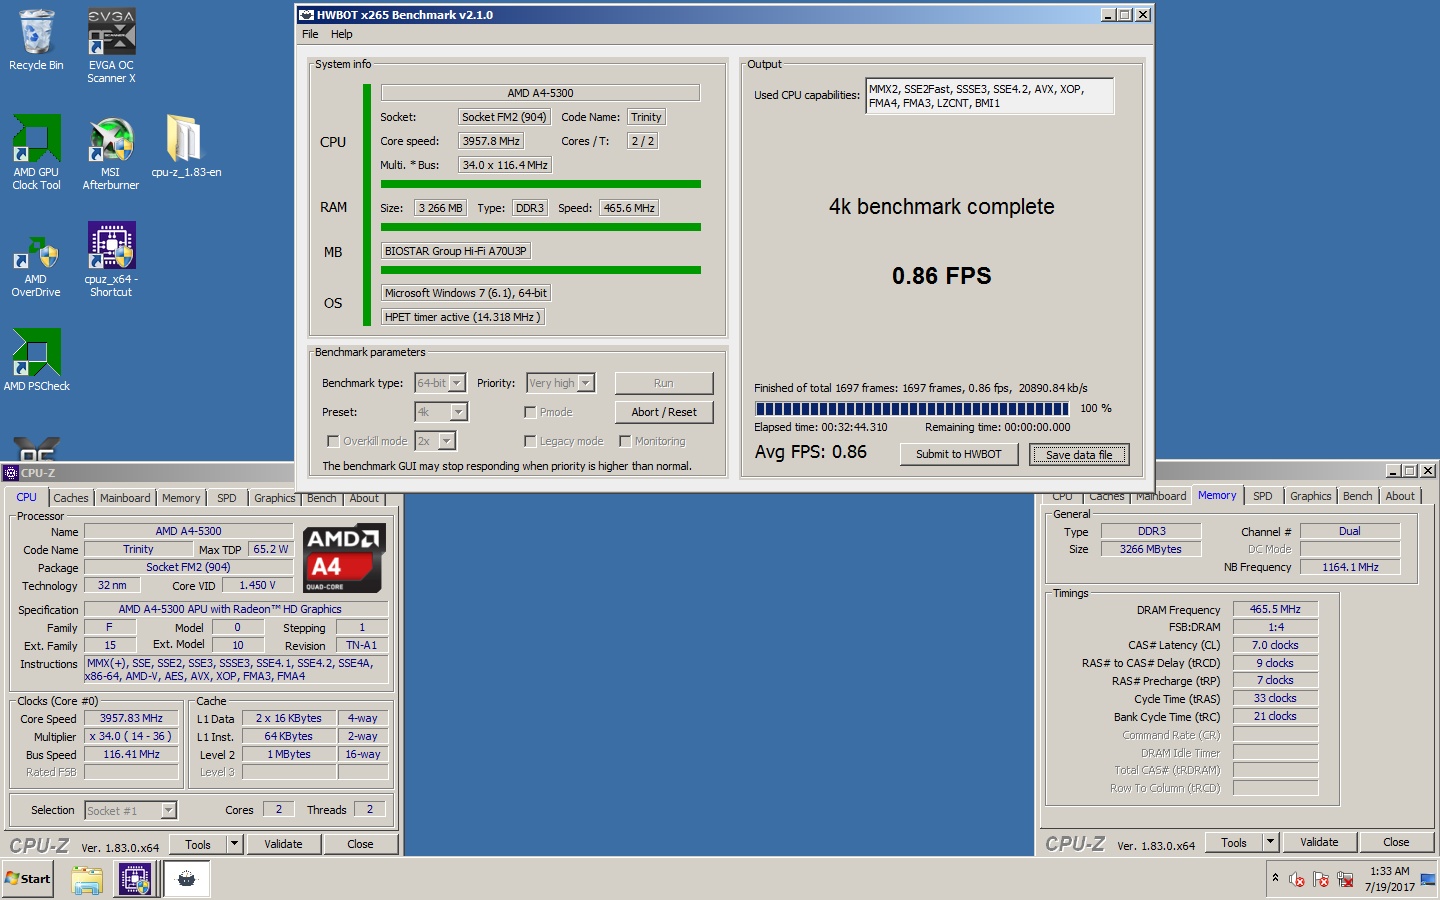Show hidden system tray icons
The image size is (1440, 900).
1275,878
